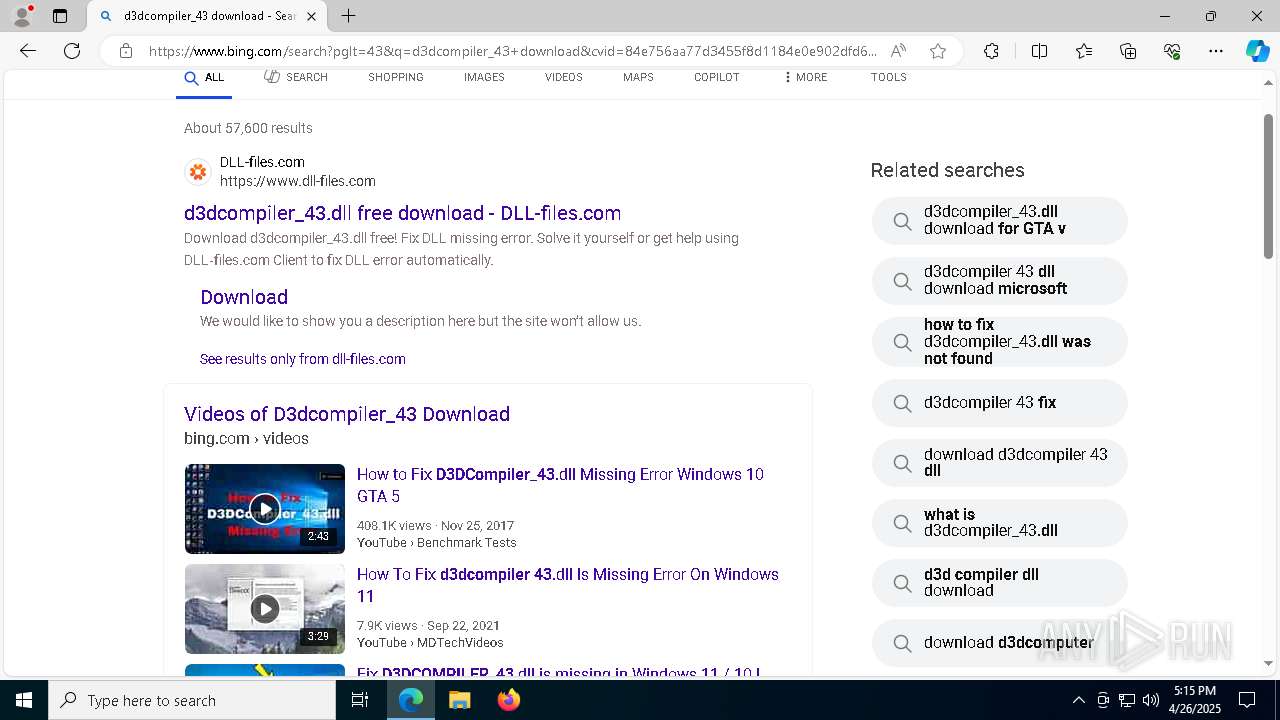Launch Firefox from taskbar
The image size is (1280, 720).
tap(508, 700)
